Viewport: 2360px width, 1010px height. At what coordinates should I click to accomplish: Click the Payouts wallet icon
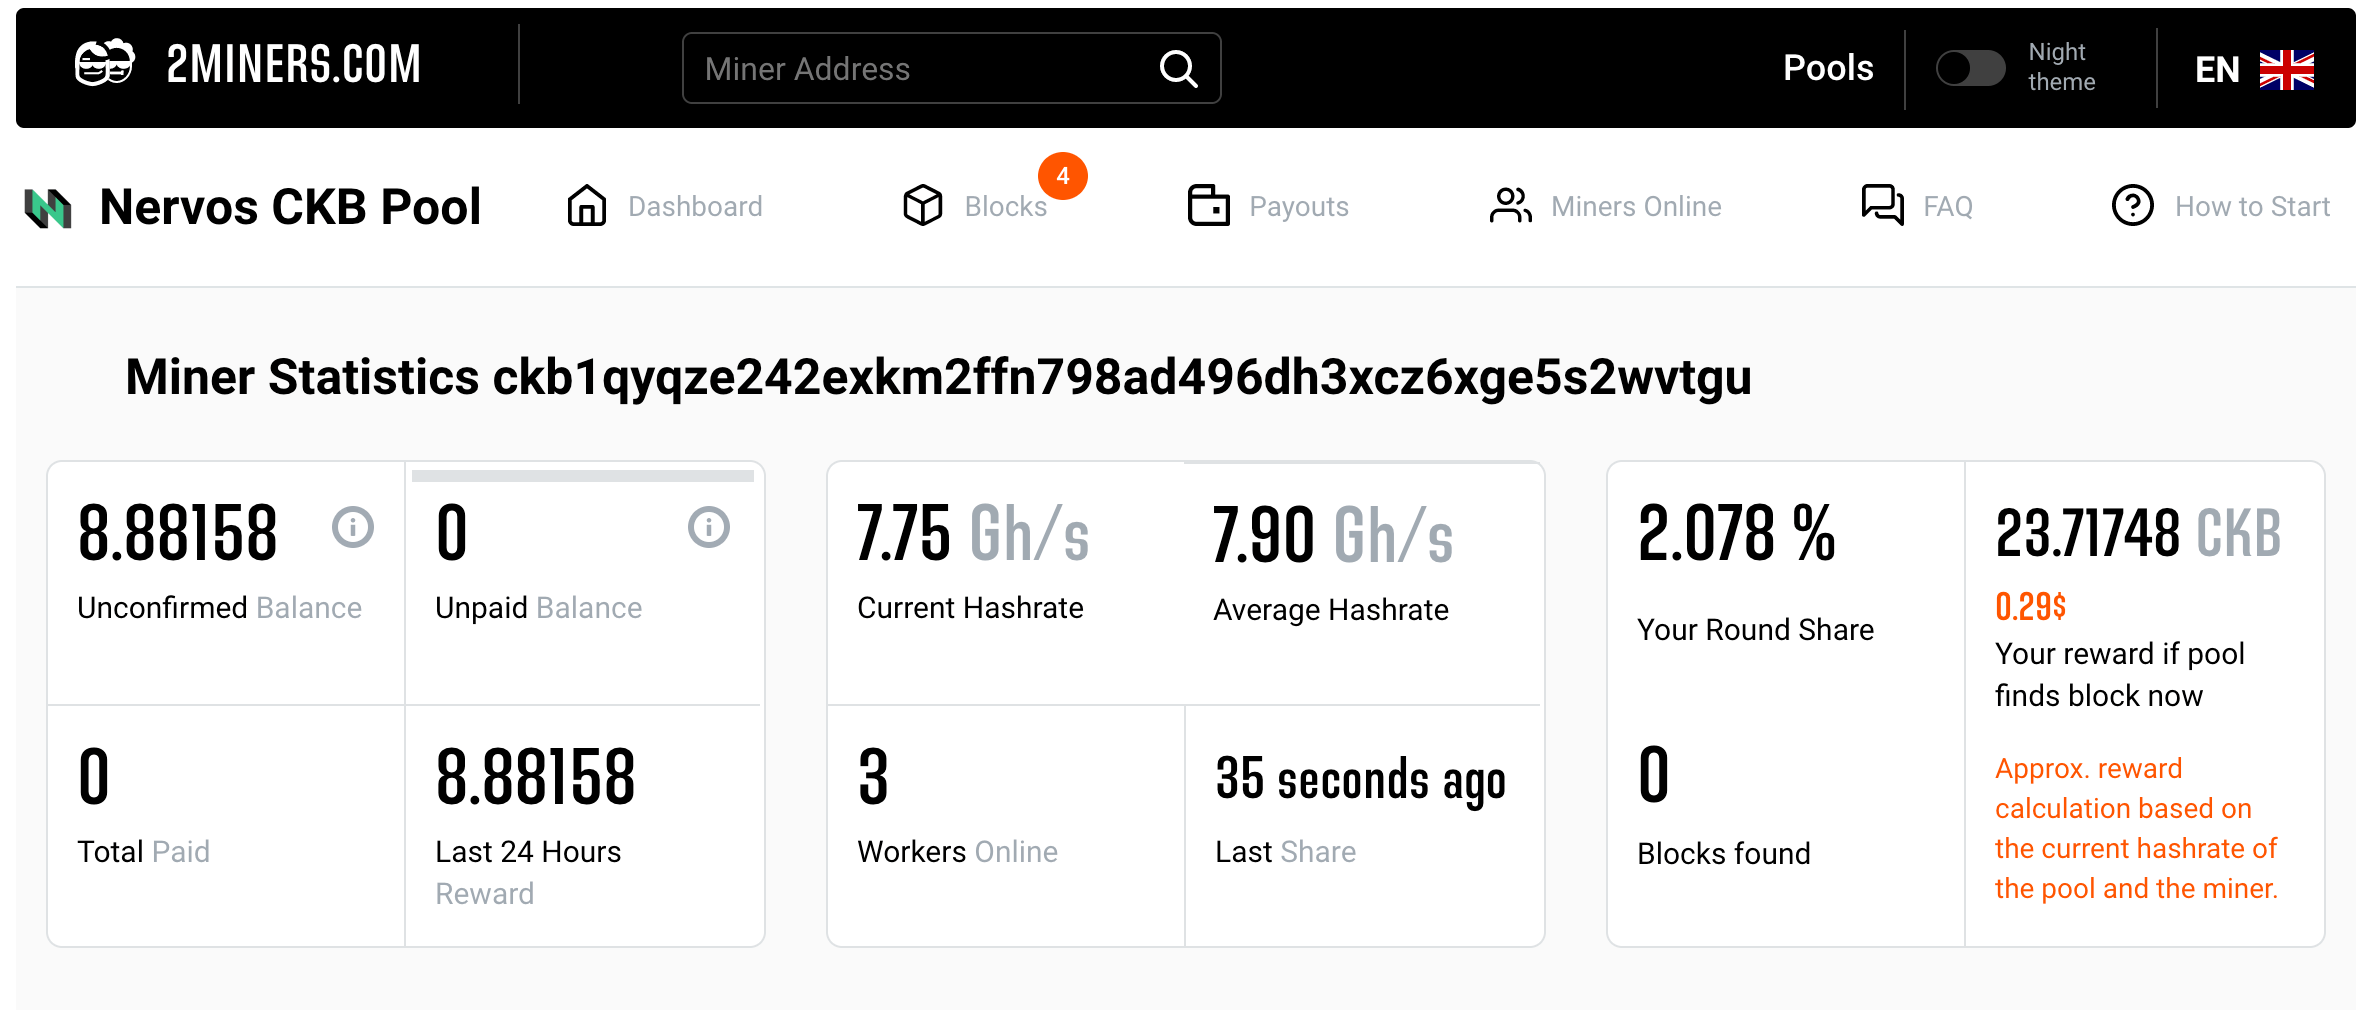pyautogui.click(x=1208, y=206)
